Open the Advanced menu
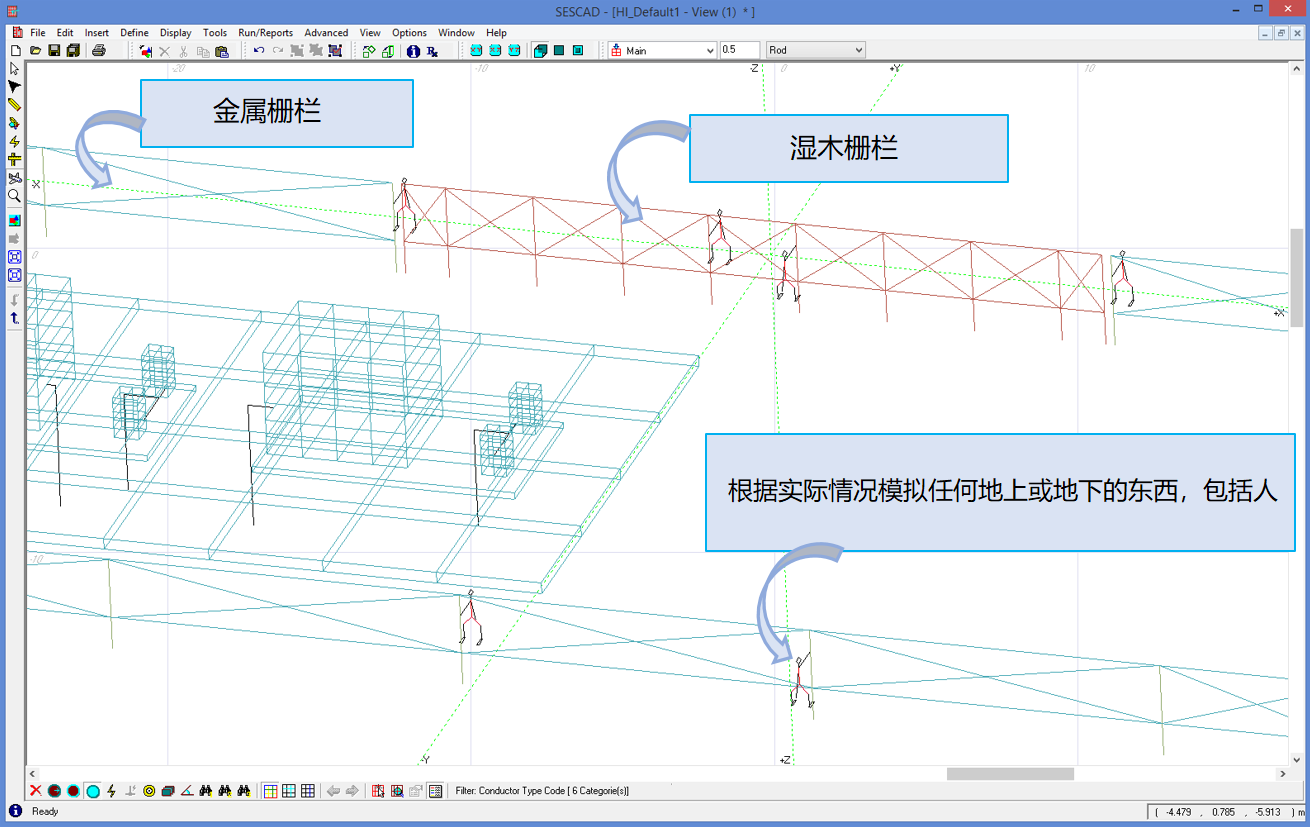This screenshot has width=1310, height=827. (x=326, y=33)
